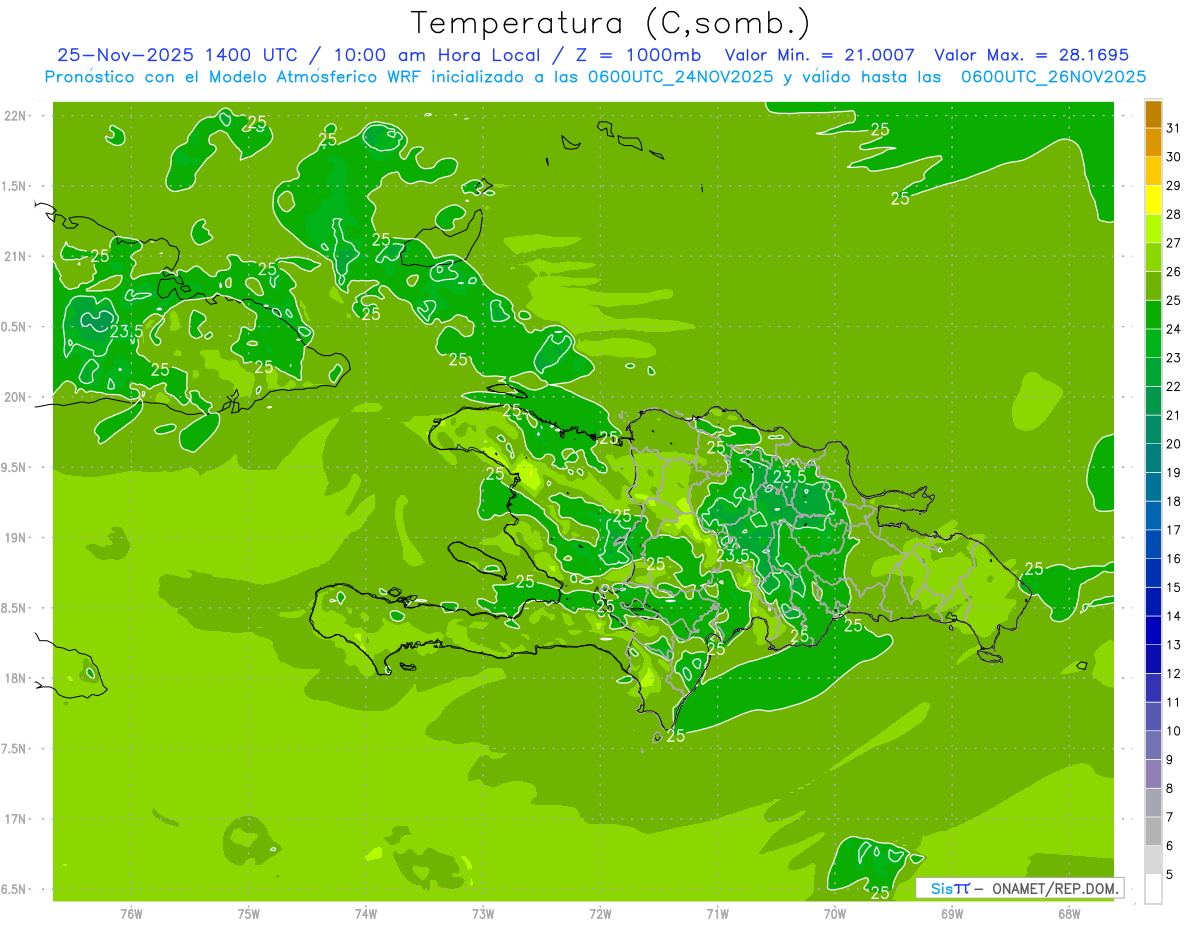Pick the gray legend swatch between 6 and 7
The width and height of the screenshot is (1200, 927).
tap(1154, 831)
